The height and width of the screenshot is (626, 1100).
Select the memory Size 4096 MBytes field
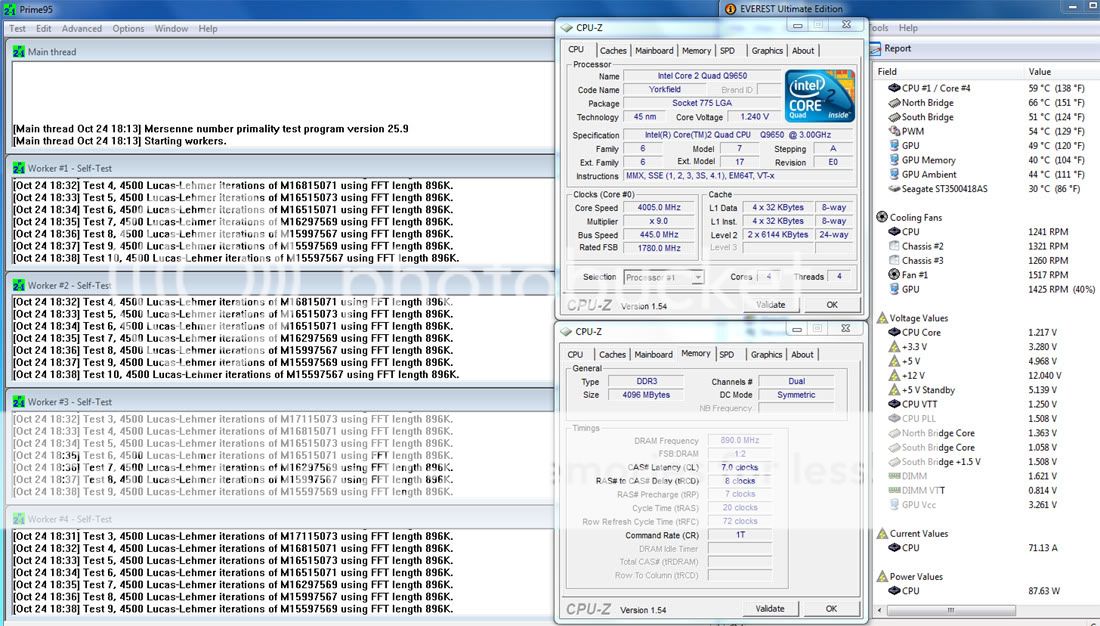[x=645, y=395]
